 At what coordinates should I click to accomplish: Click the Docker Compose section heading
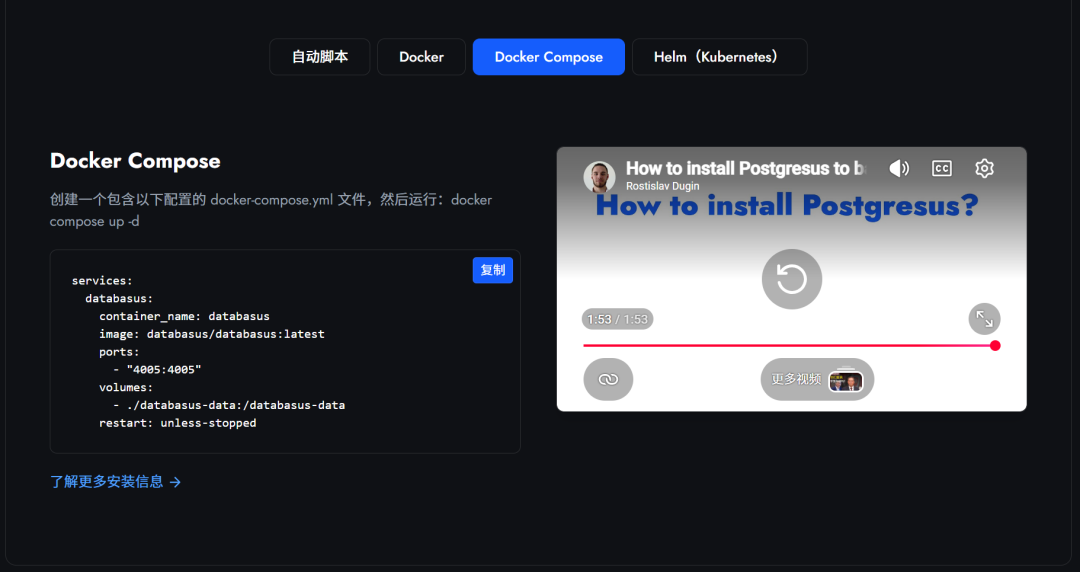tap(135, 161)
